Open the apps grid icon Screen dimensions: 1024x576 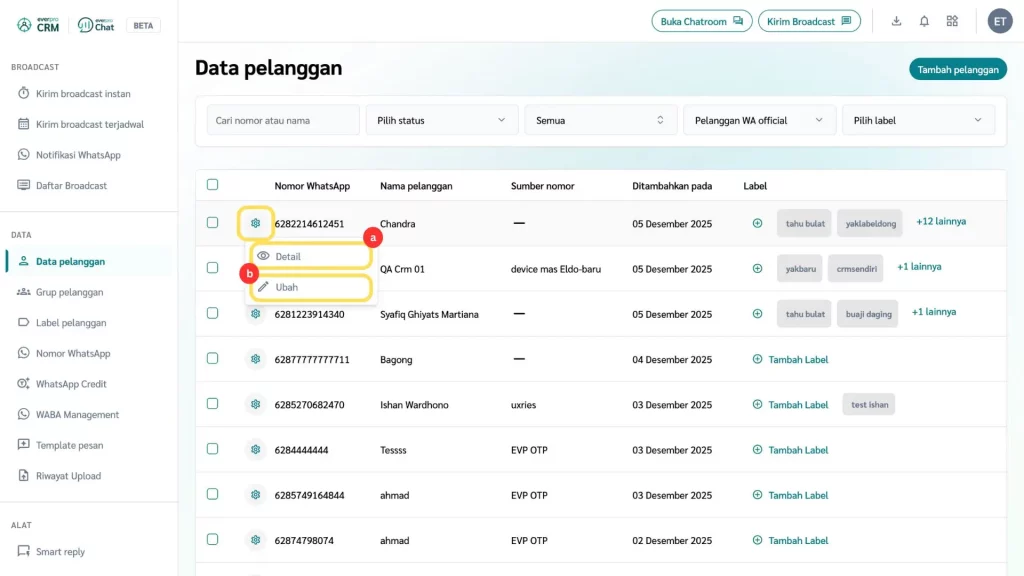952,21
